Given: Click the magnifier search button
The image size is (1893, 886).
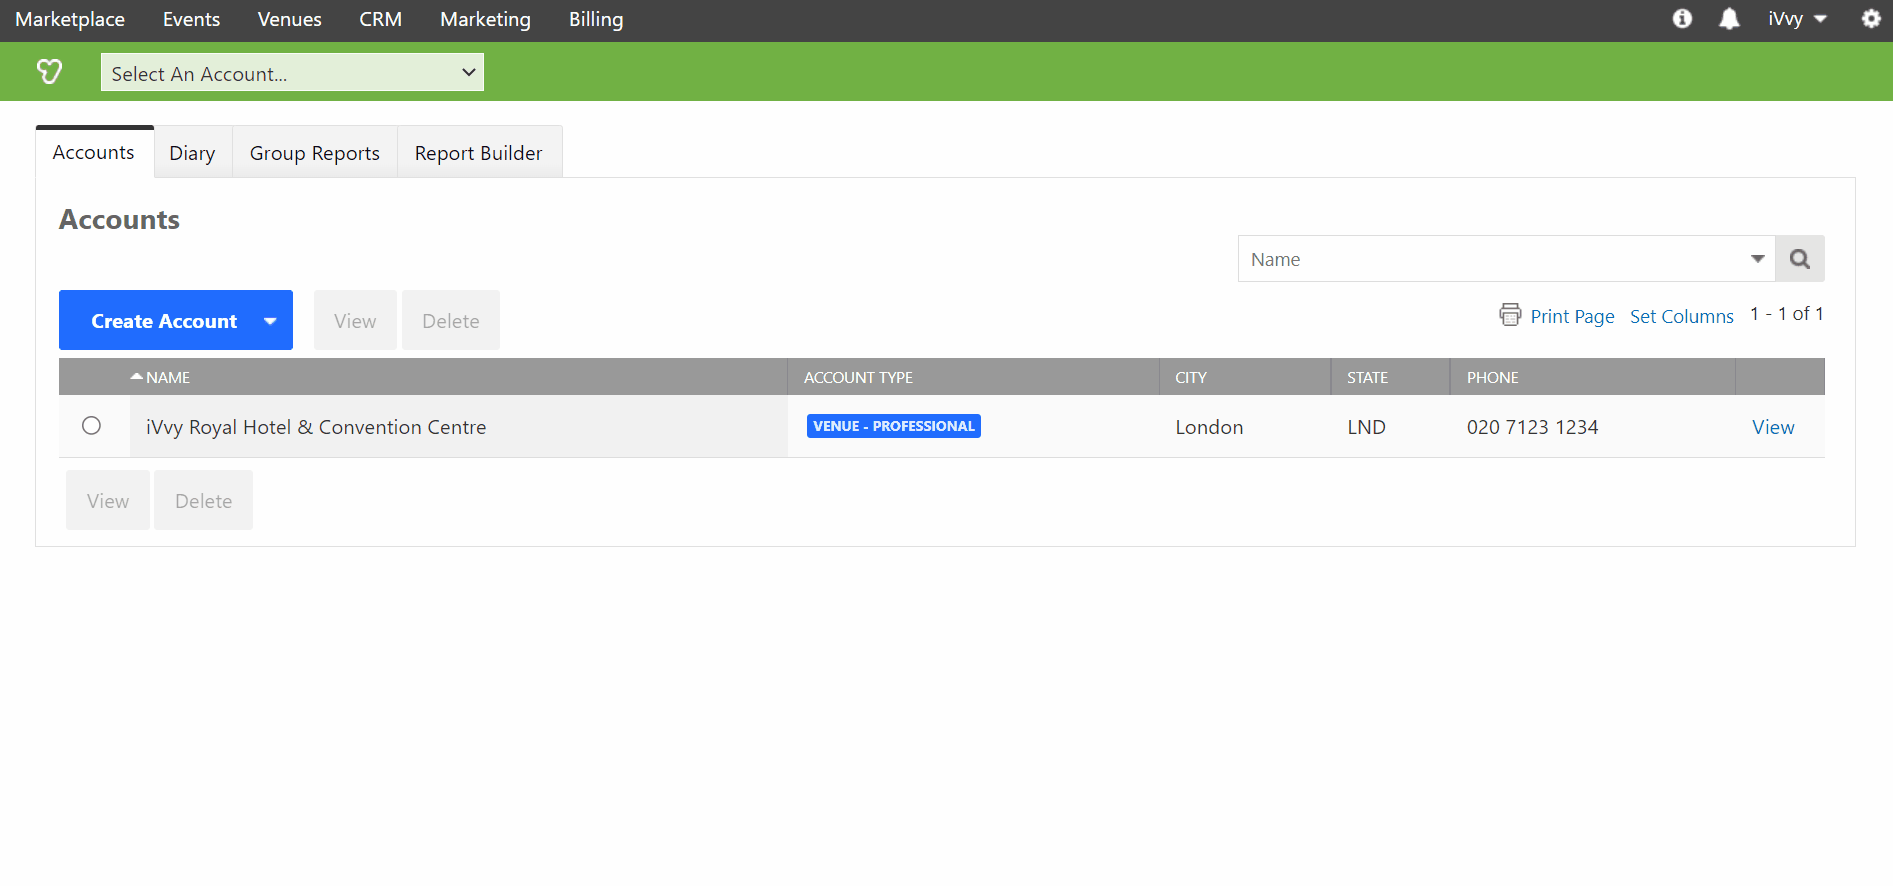Looking at the screenshot, I should (x=1800, y=259).
